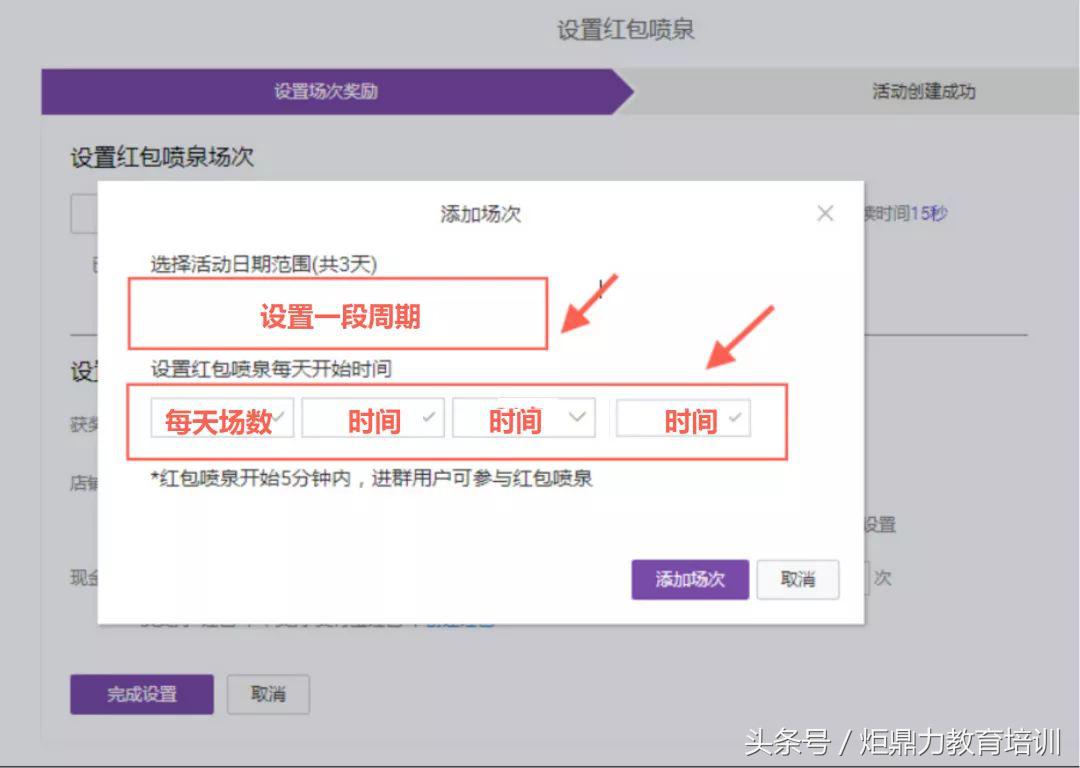The width and height of the screenshot is (1080, 768).
Task: Click the 完成设置 button
Action: [x=141, y=694]
